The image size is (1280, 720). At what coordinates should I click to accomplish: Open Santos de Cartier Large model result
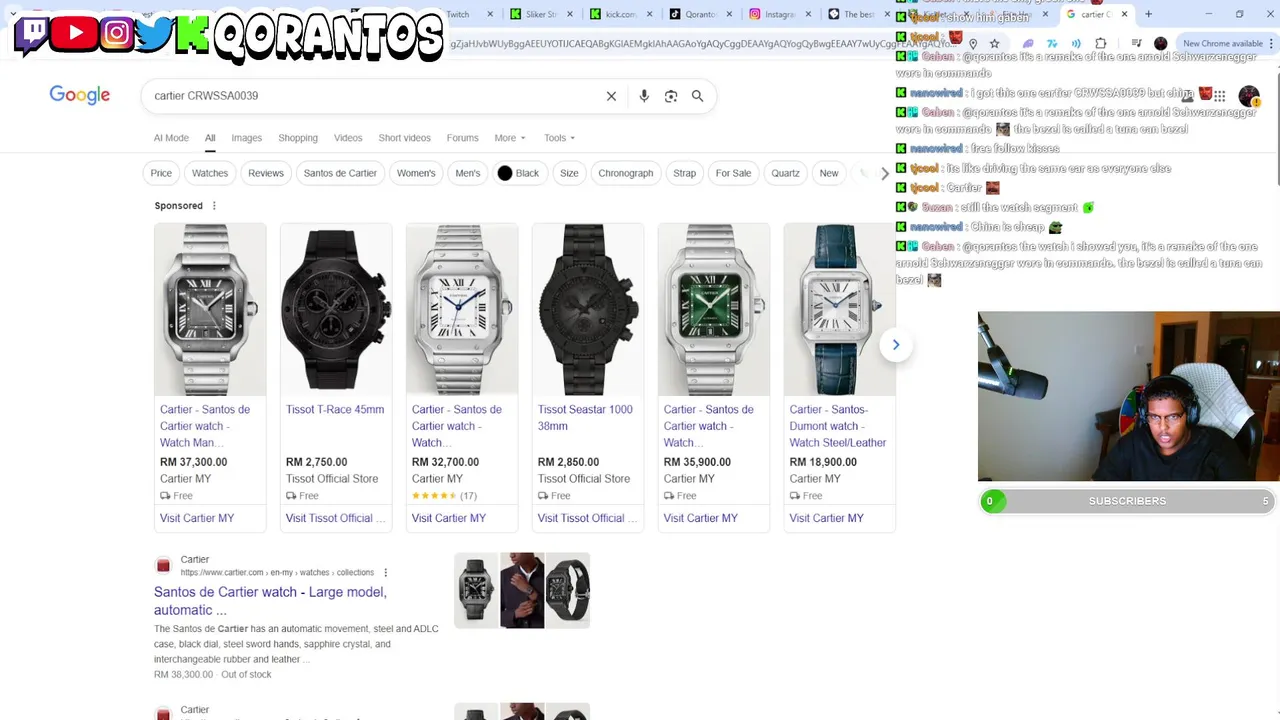pos(270,601)
